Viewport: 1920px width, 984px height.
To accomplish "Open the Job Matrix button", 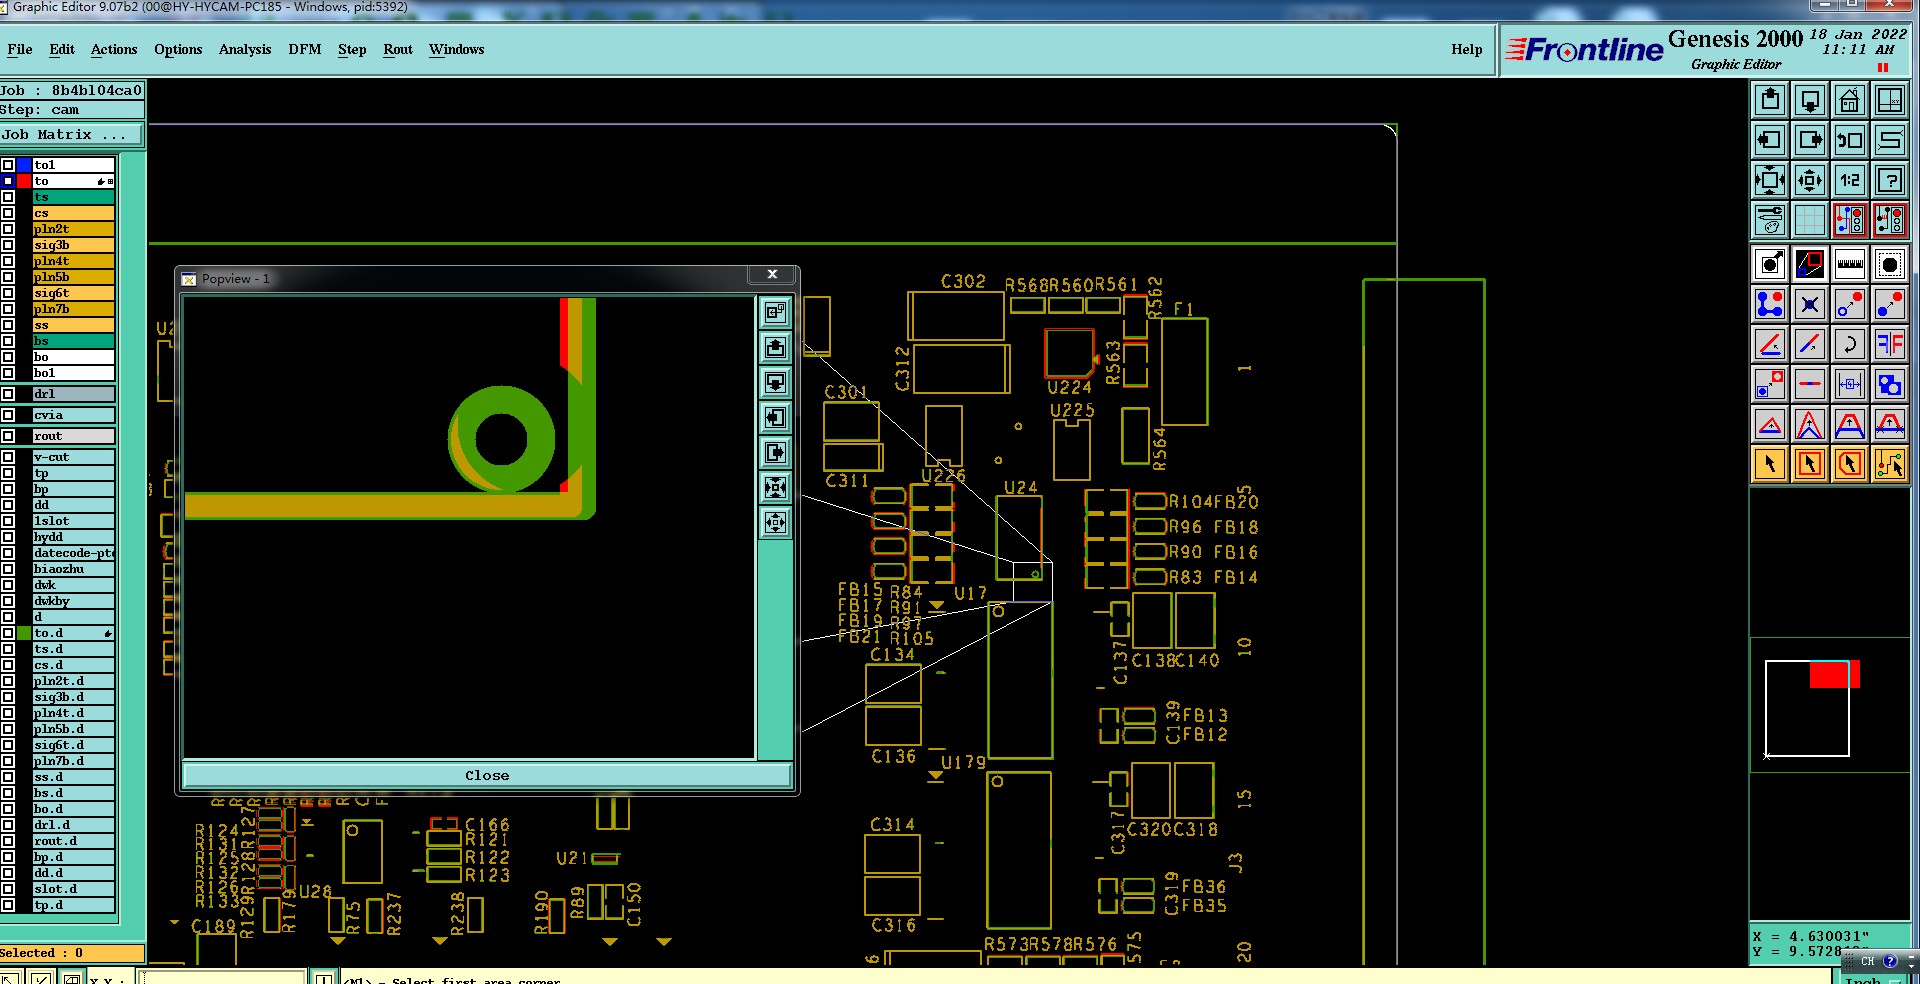I will pyautogui.click(x=72, y=135).
